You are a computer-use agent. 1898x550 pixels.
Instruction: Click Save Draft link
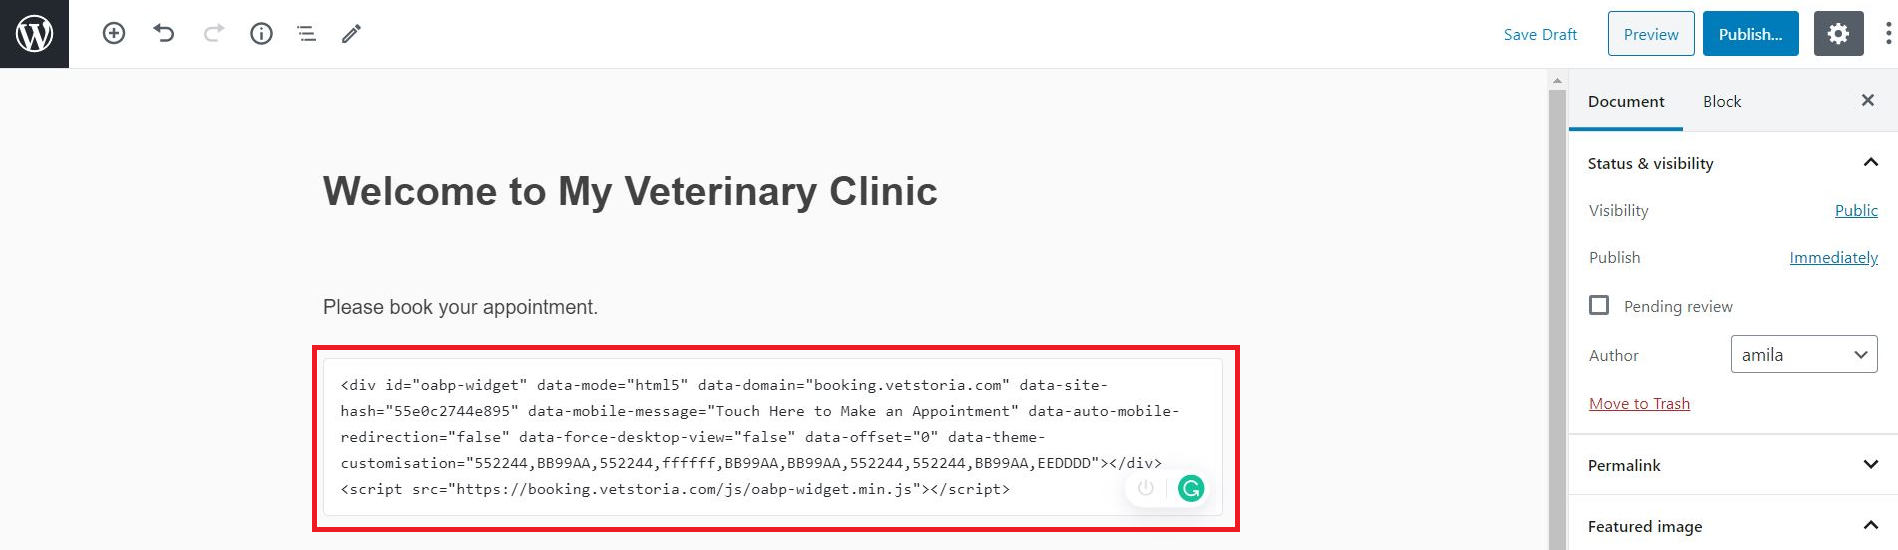1540,34
